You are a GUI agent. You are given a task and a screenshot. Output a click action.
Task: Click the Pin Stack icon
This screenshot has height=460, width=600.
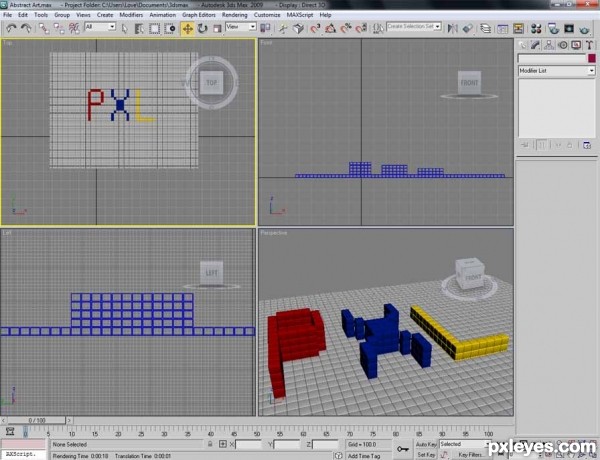point(525,145)
